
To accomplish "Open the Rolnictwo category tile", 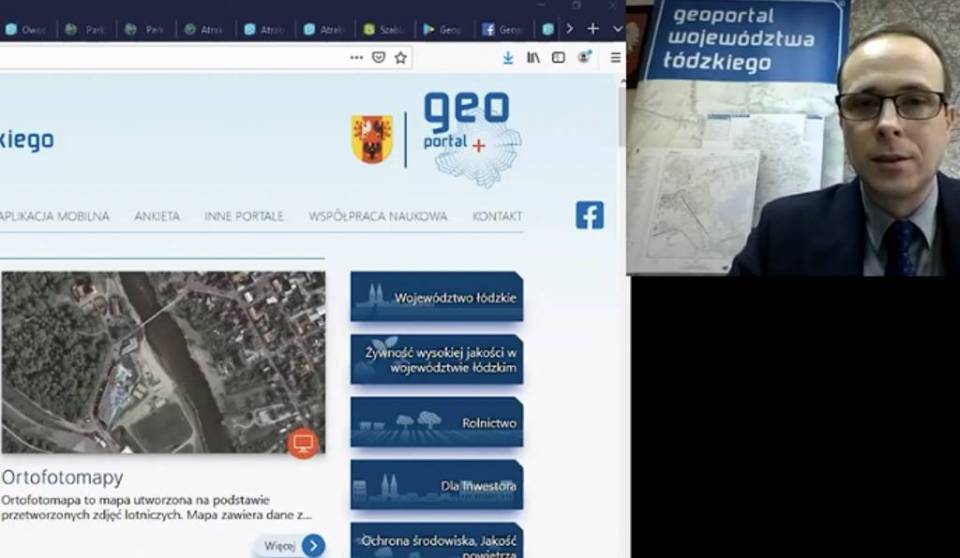I will [x=436, y=422].
